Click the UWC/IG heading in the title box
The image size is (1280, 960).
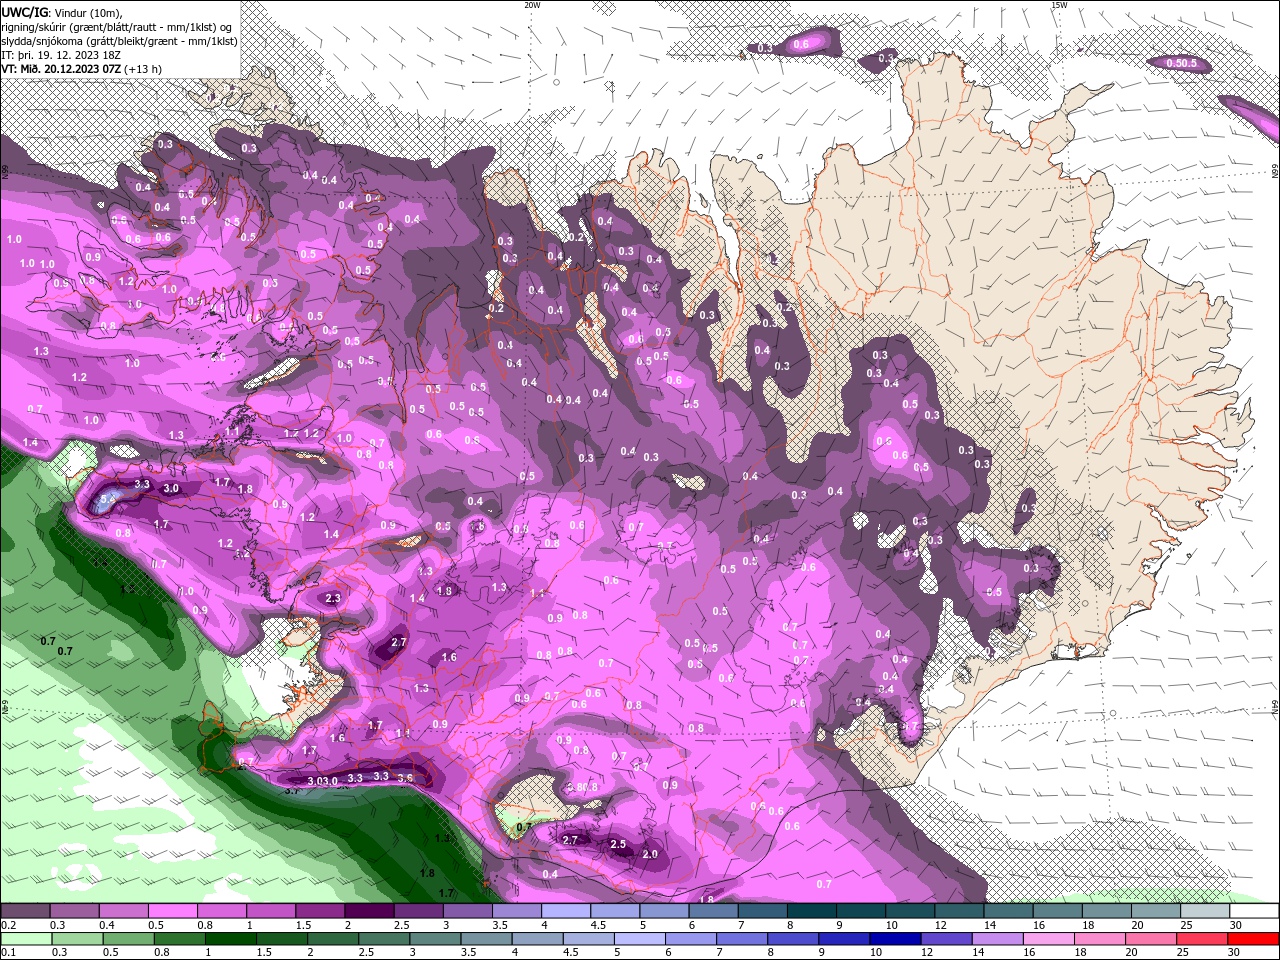click(25, 13)
